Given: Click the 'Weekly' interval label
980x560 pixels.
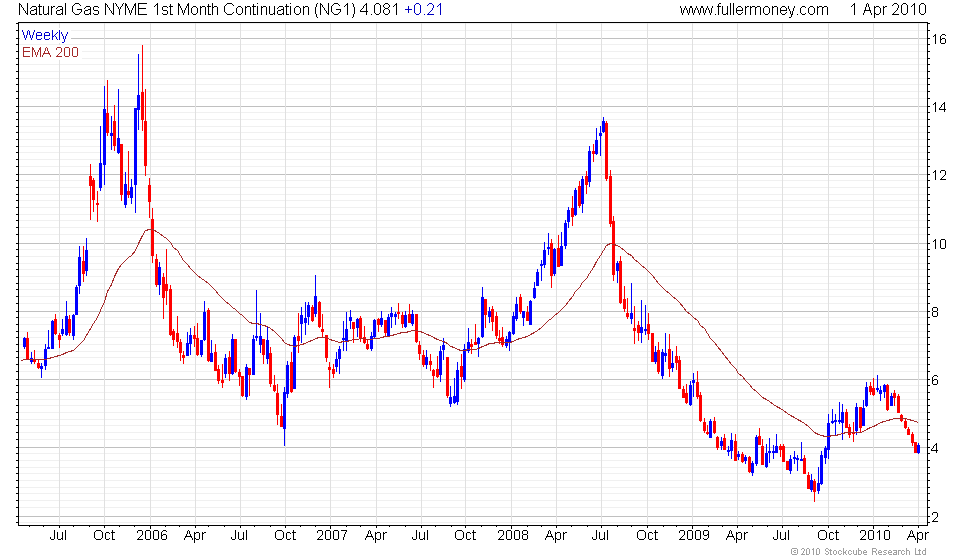Looking at the screenshot, I should point(45,36).
